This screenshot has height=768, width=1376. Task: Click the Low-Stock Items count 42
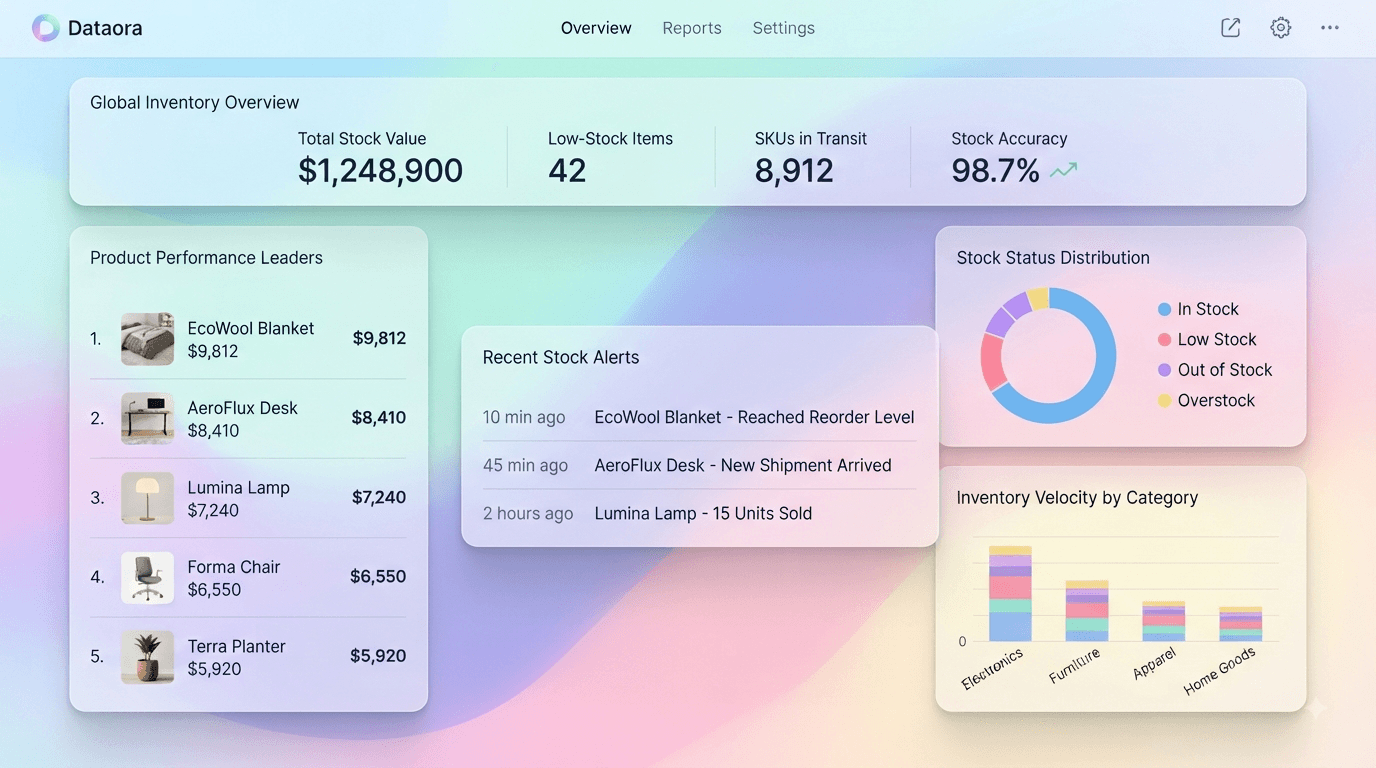567,171
